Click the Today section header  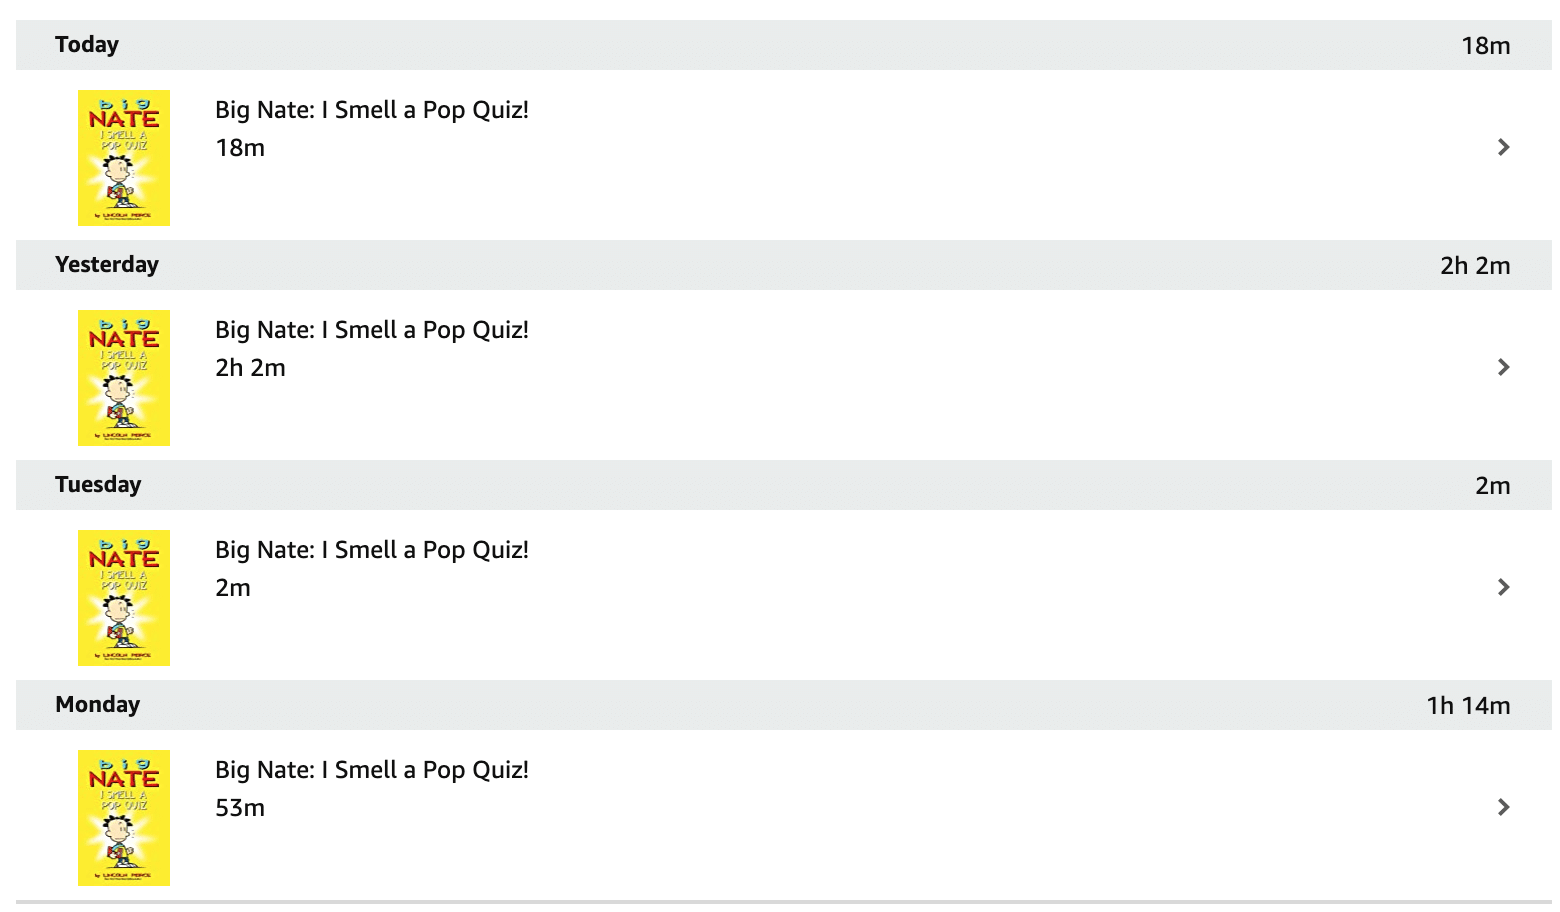(87, 45)
